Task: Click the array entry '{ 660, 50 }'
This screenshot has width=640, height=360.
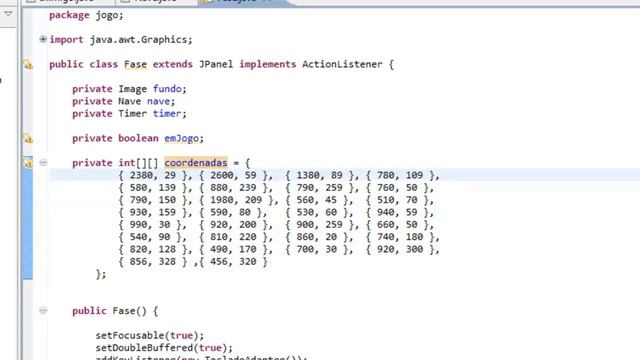Action: (398, 224)
